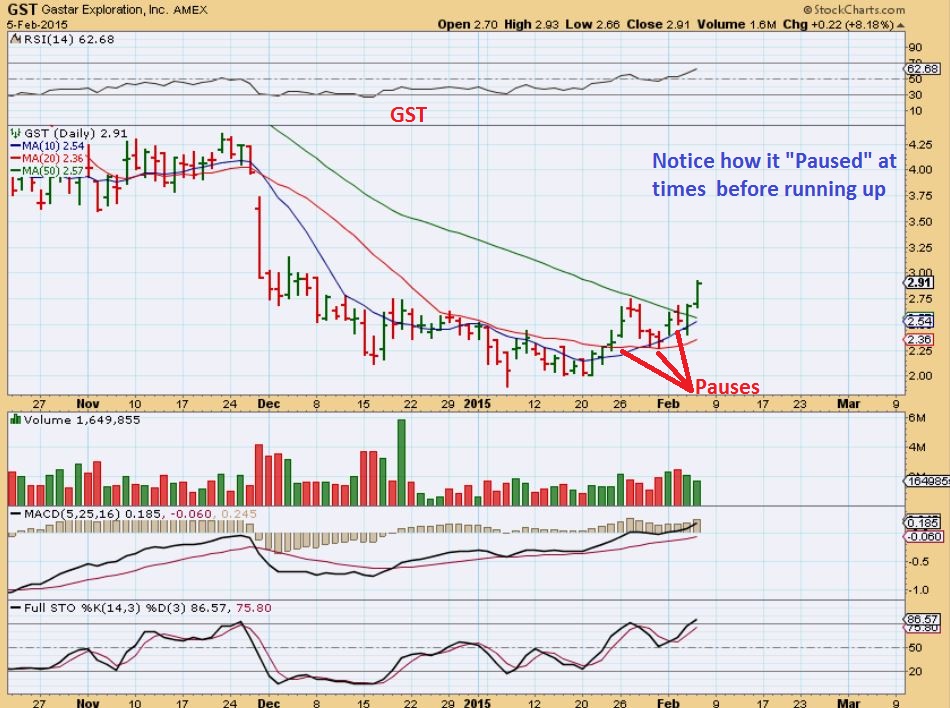The image size is (950, 708).
Task: Click the GST (Daily) 2.91 price legend
Action: click(76, 133)
